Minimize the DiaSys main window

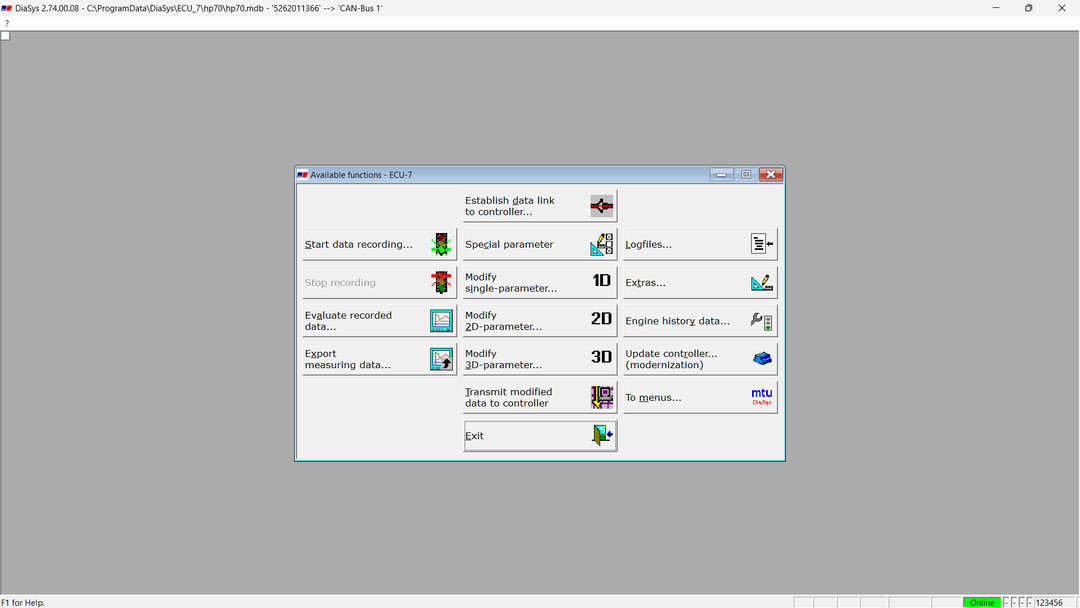tap(996, 8)
